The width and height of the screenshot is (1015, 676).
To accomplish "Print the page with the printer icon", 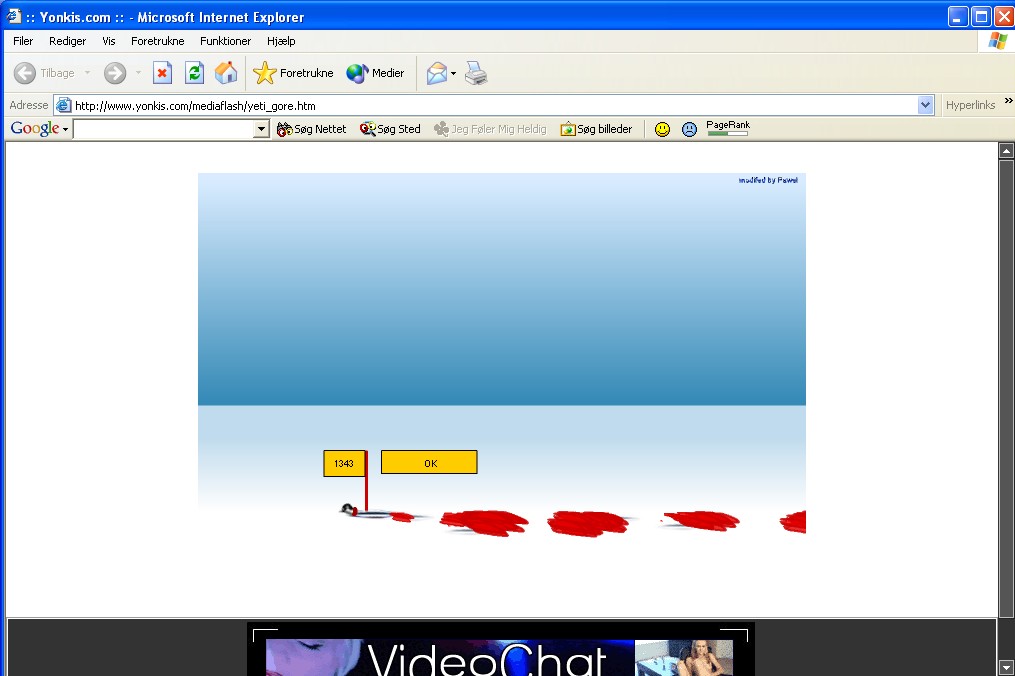I will click(x=476, y=73).
